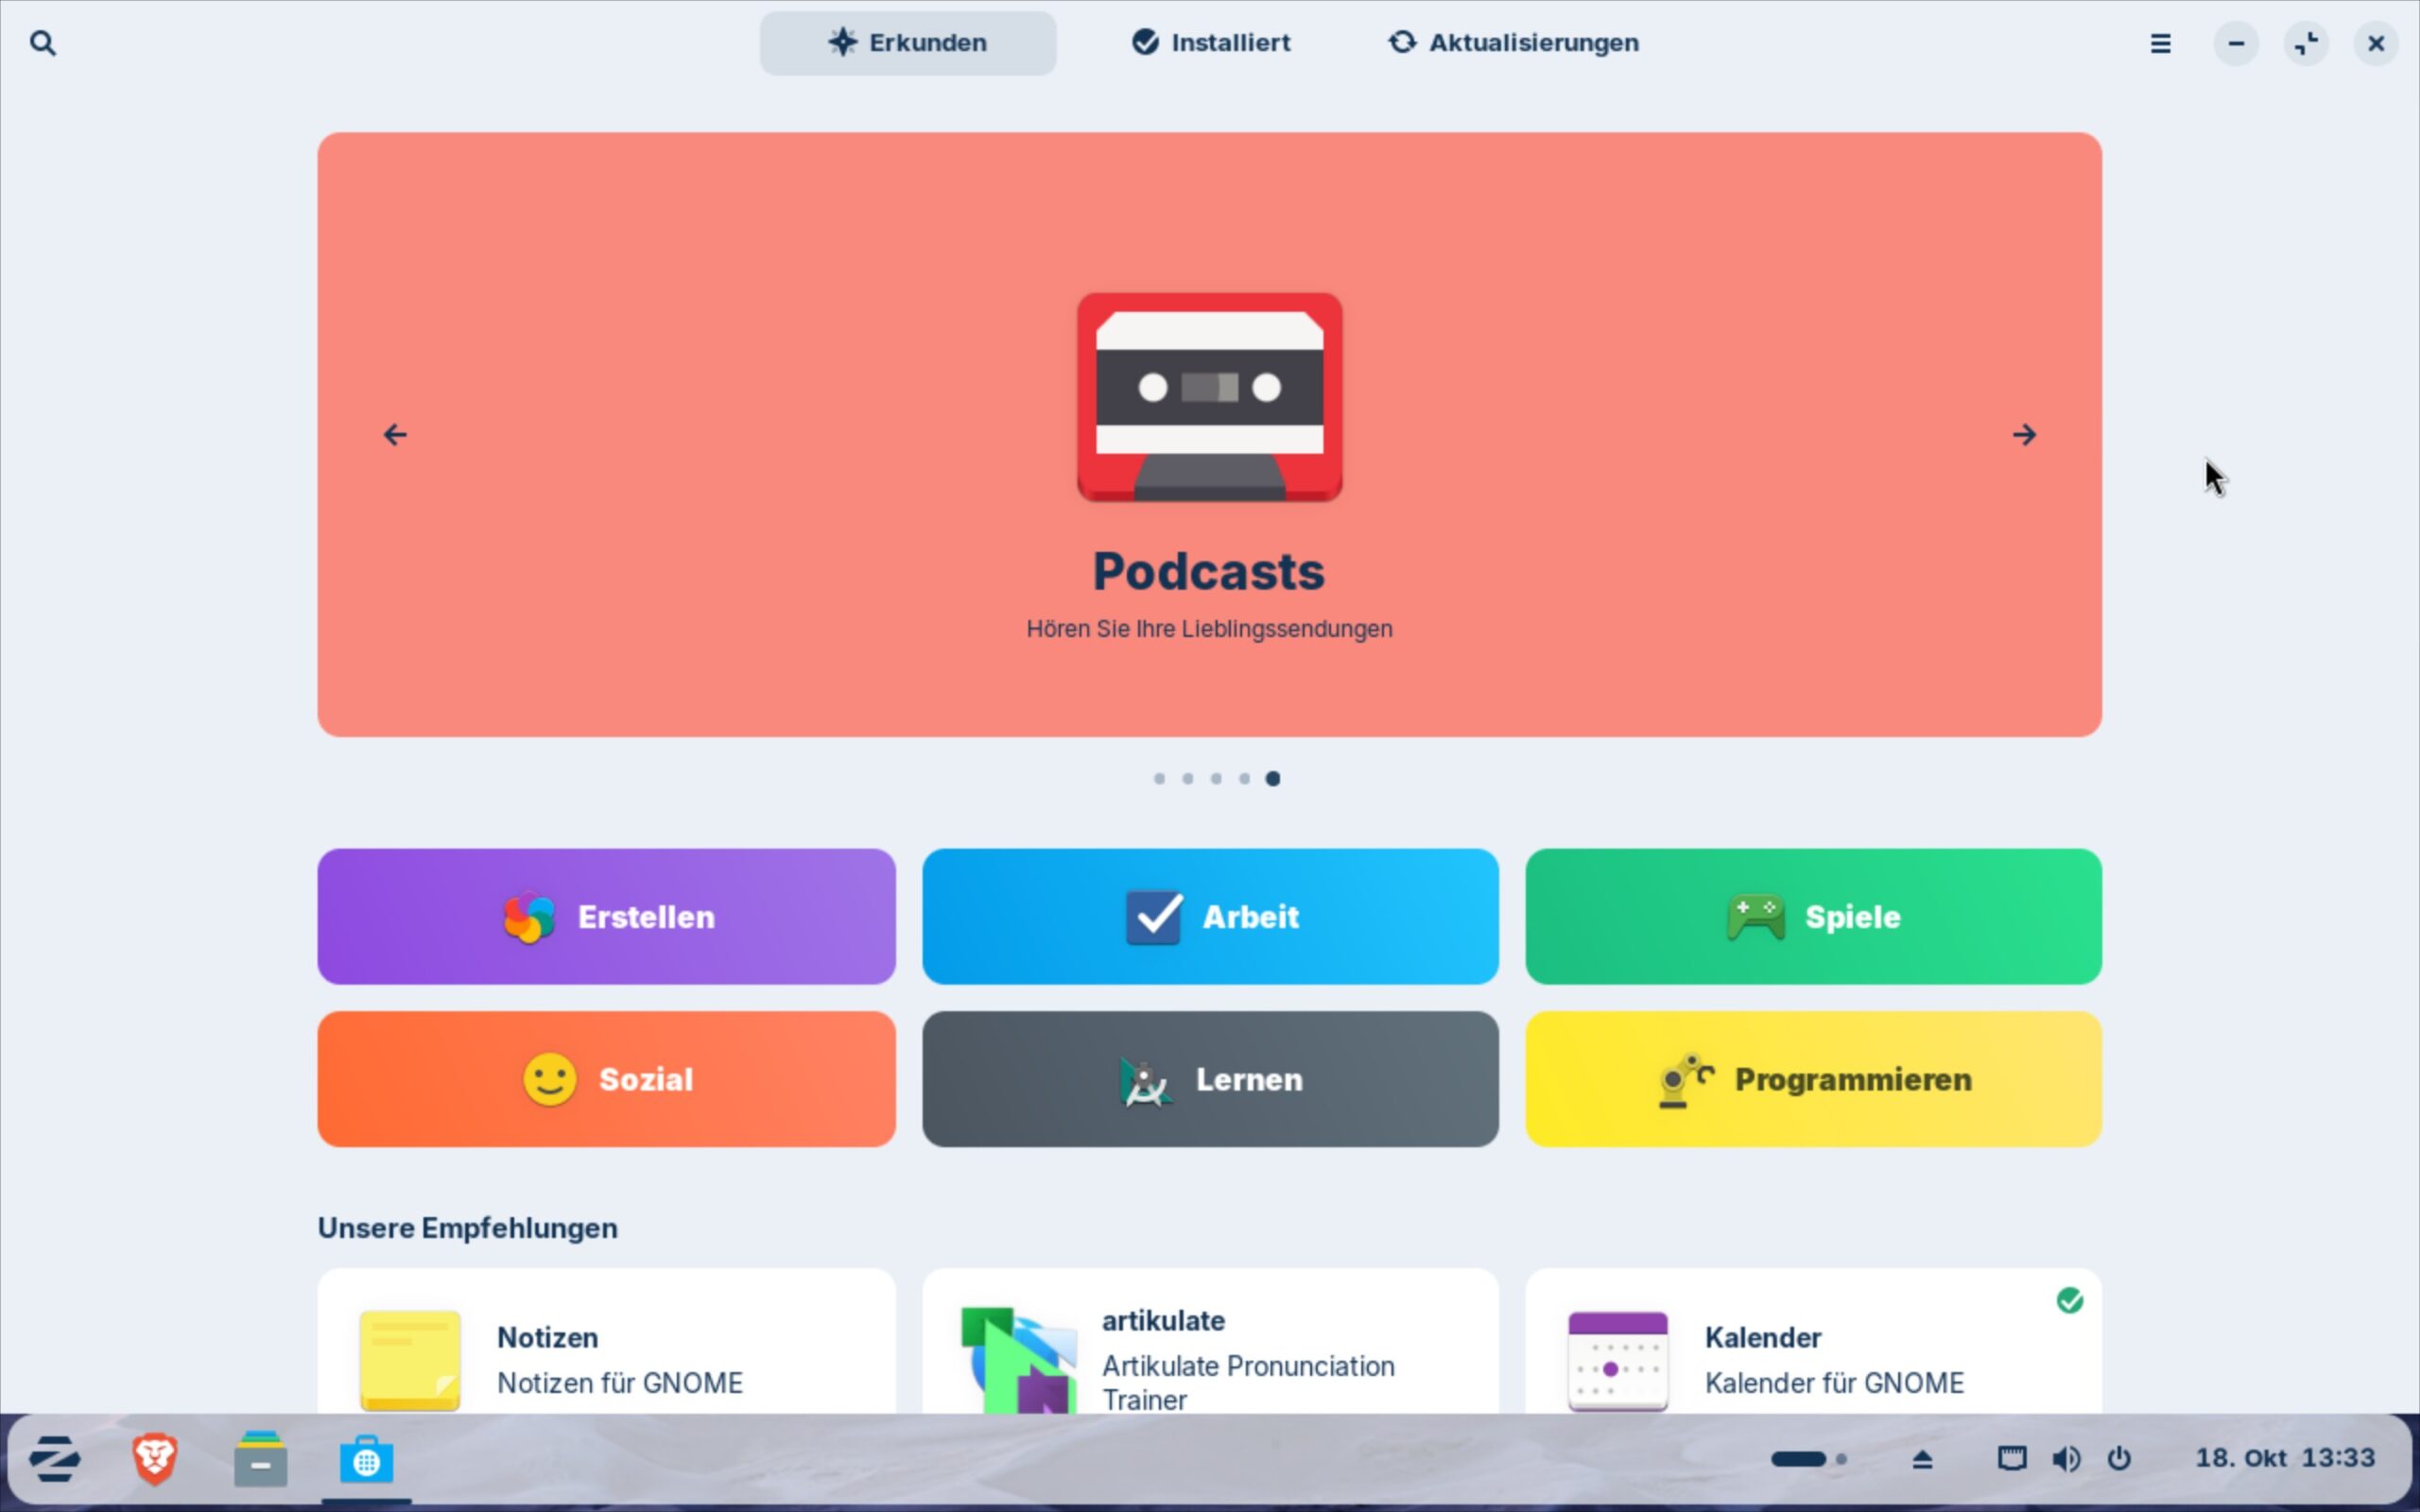Open the volume speaker tray icon

(2066, 1459)
